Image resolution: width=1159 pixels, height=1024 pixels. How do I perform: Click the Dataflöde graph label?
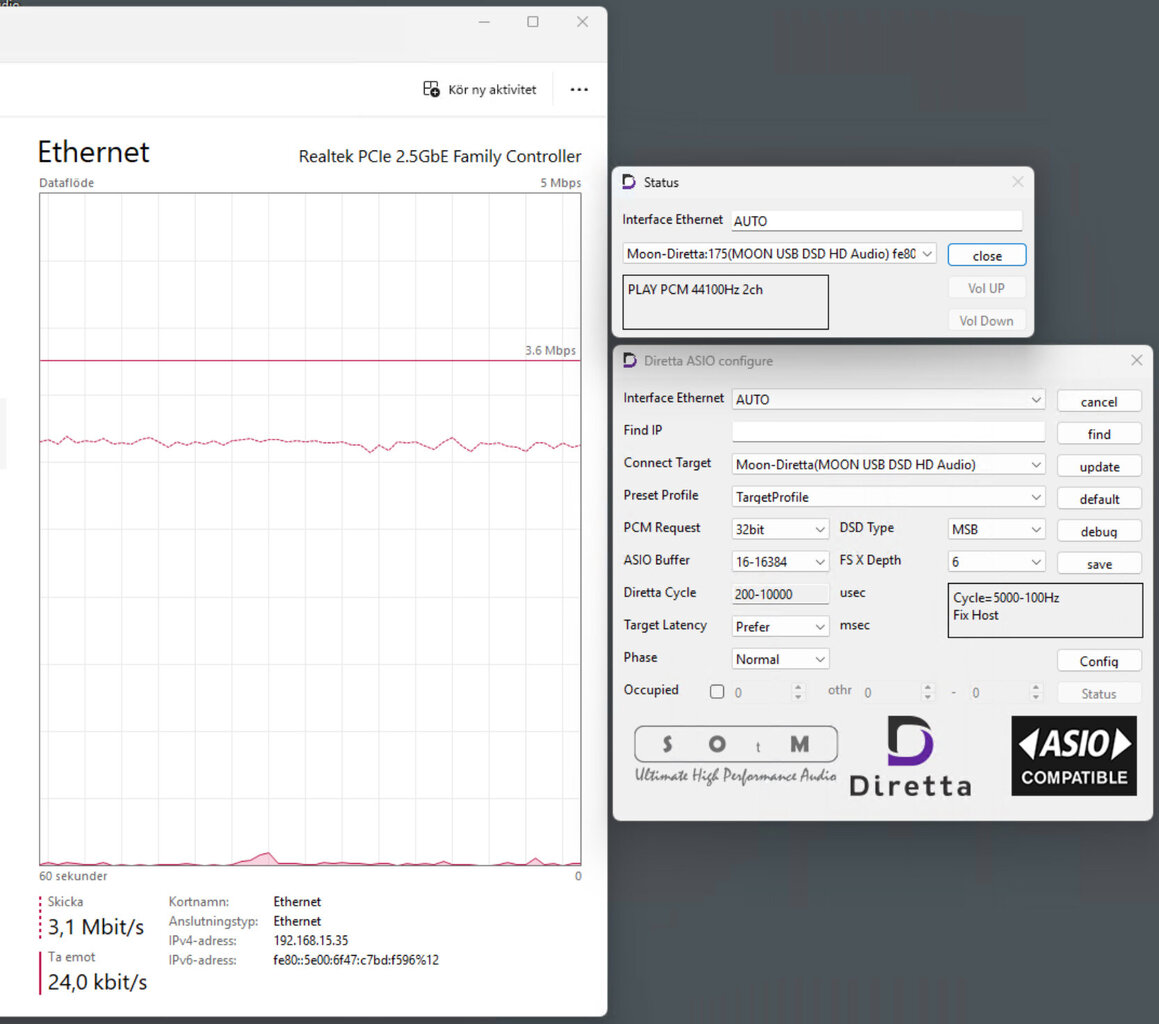[x=67, y=183]
